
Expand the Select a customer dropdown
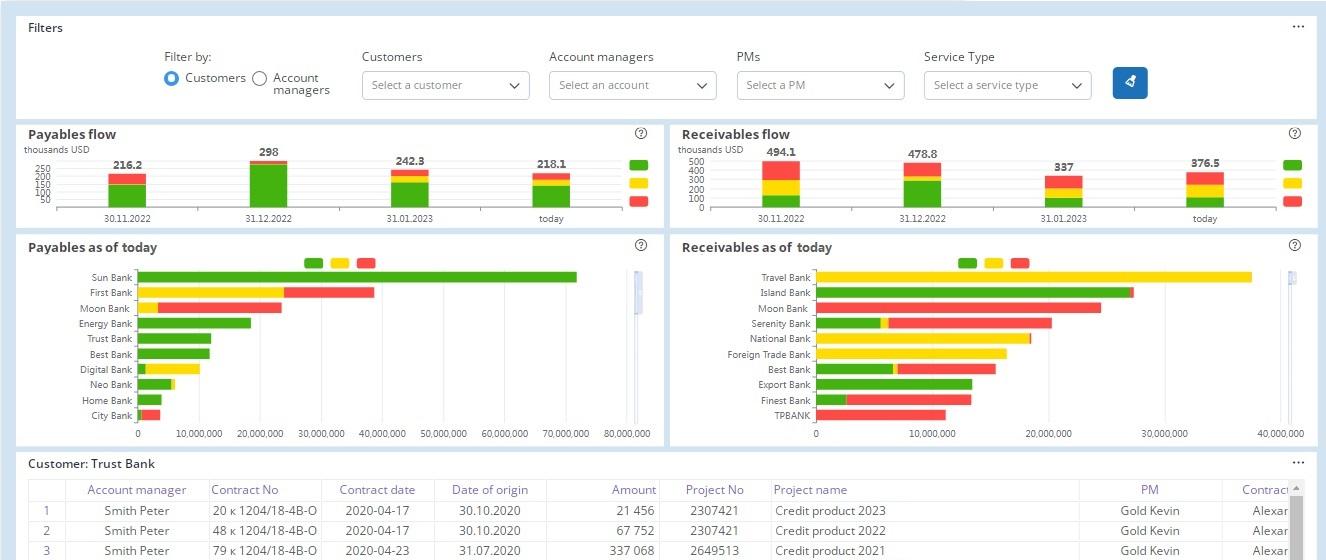click(445, 86)
